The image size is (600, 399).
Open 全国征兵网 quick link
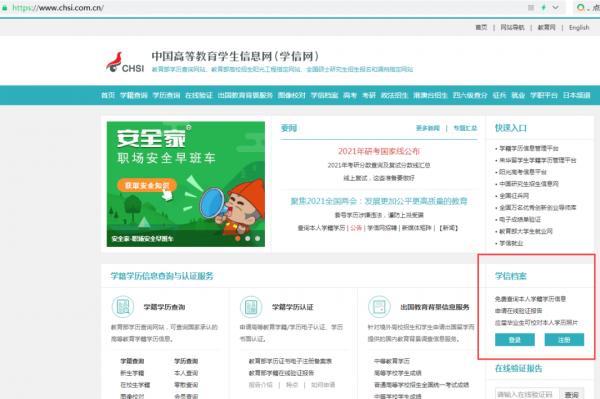click(514, 196)
